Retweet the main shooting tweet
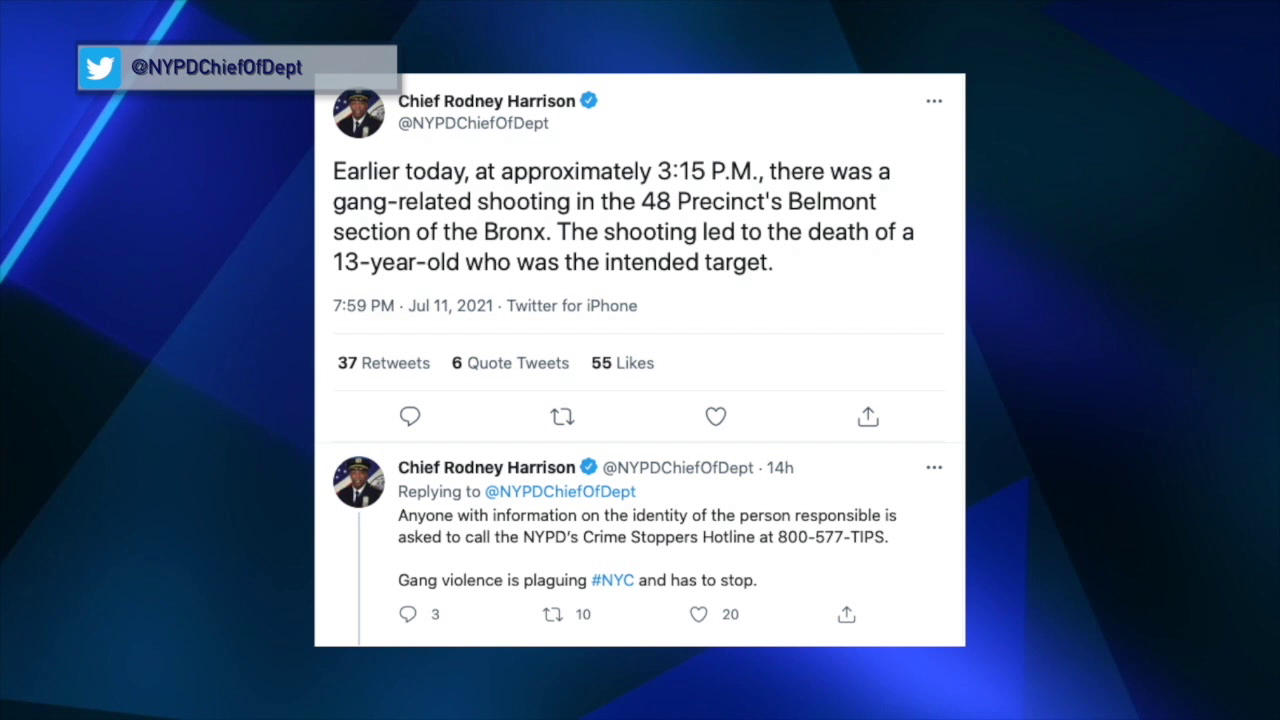 [562, 417]
